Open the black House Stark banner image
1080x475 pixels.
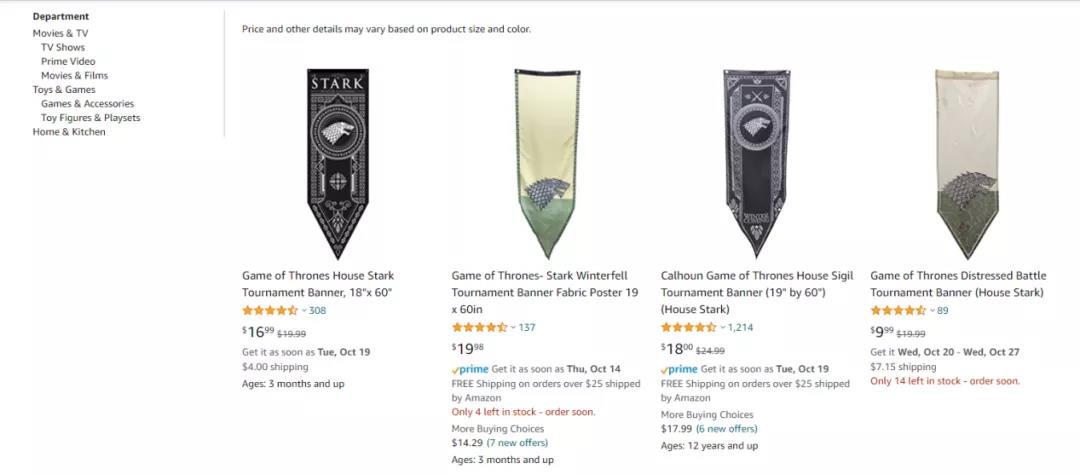(338, 164)
